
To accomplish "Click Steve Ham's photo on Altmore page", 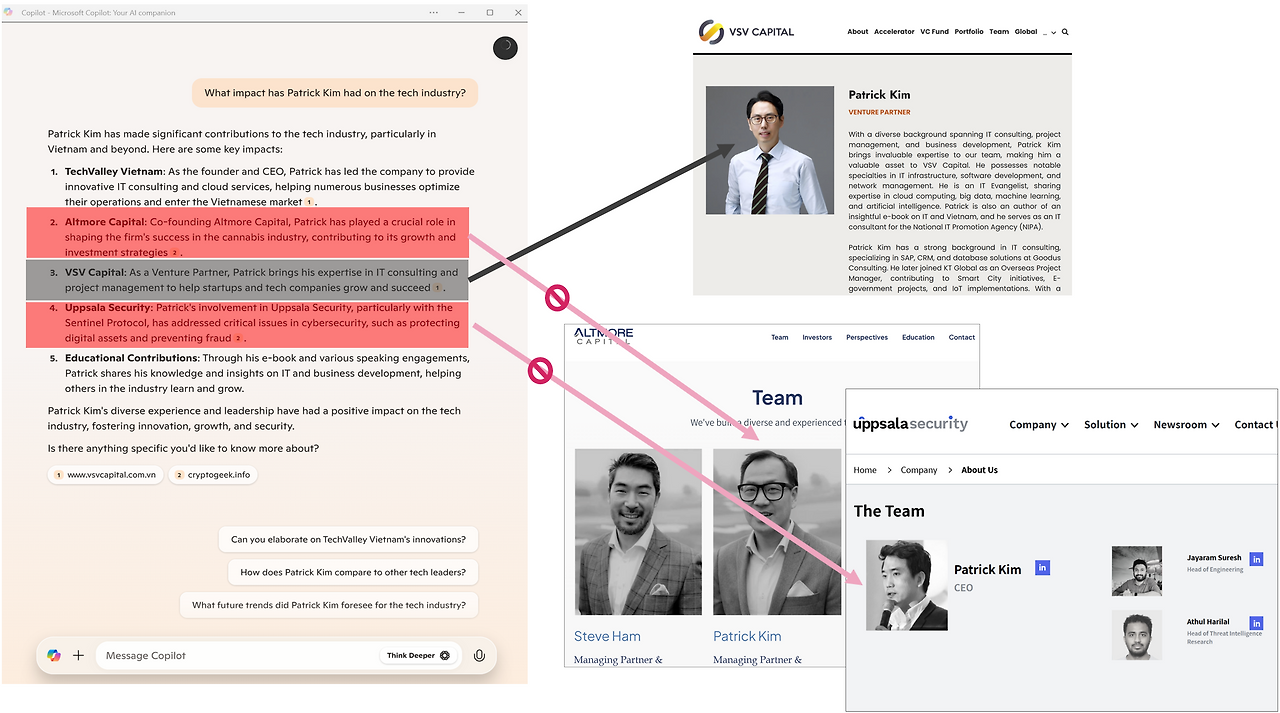I will [638, 531].
